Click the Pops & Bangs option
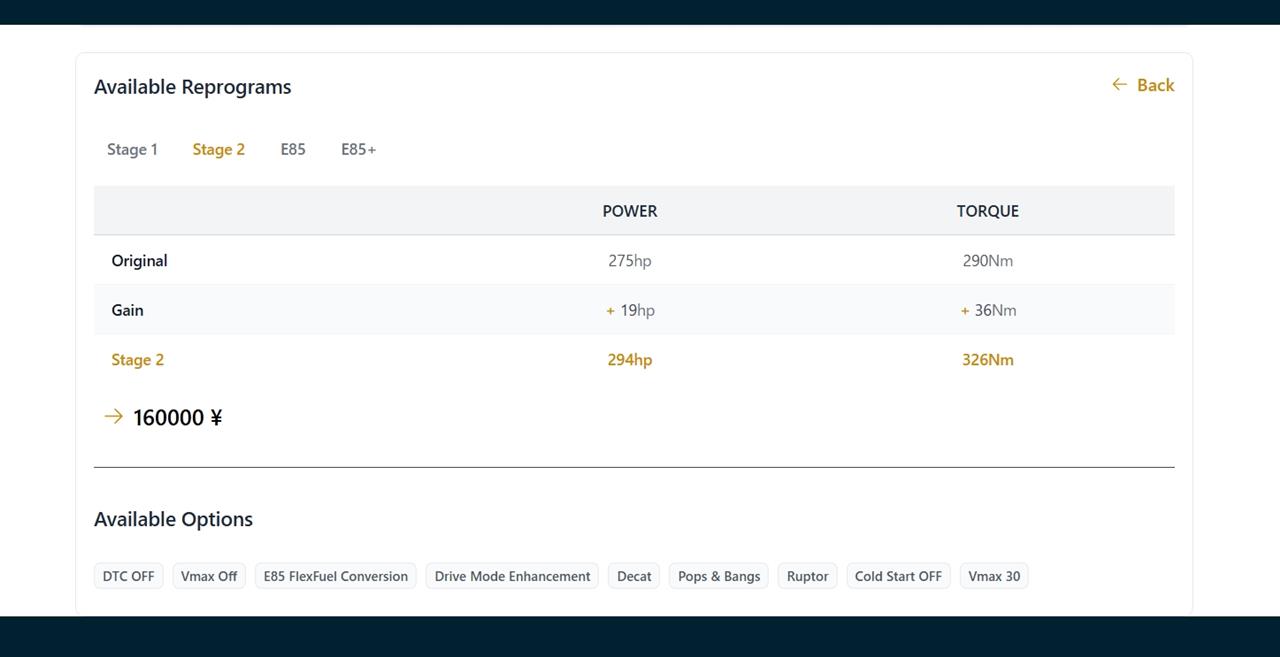Screen dimensions: 1280x657 (719, 576)
